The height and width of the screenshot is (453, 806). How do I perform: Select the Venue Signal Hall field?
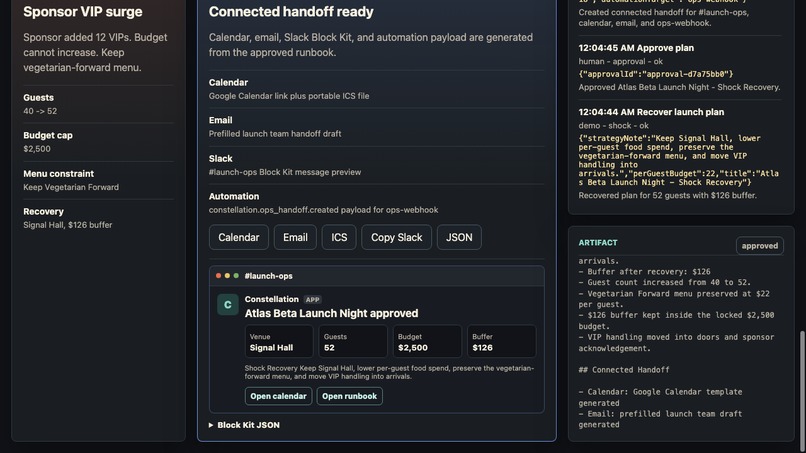point(279,341)
